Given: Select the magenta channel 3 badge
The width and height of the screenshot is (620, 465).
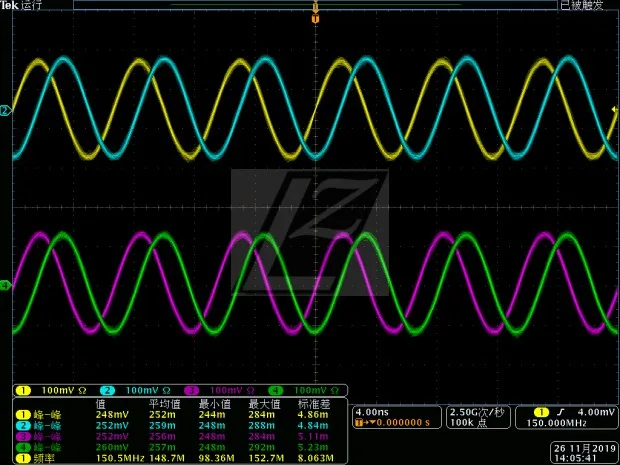Looking at the screenshot, I should coord(191,391).
